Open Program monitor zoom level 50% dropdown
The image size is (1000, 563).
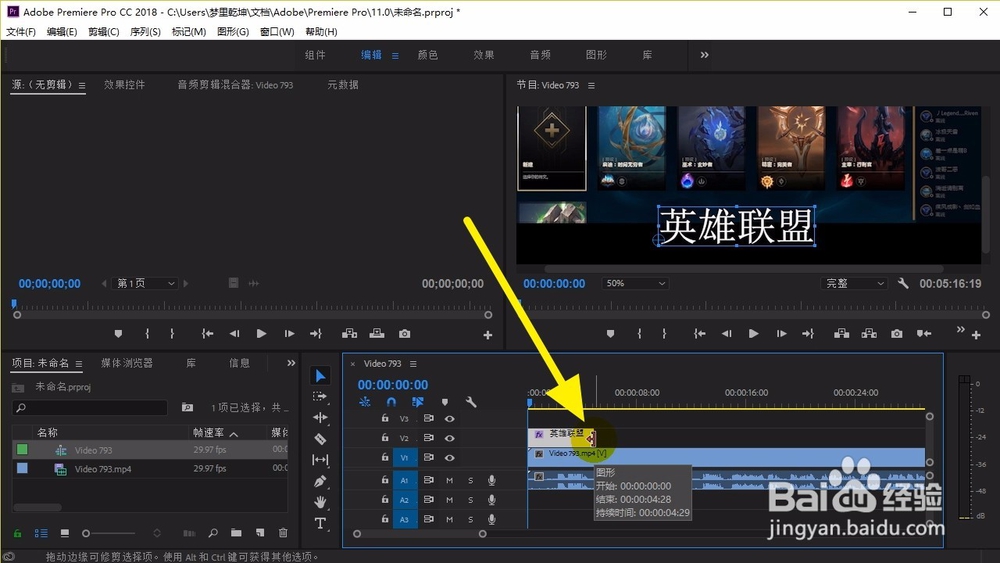(x=635, y=283)
